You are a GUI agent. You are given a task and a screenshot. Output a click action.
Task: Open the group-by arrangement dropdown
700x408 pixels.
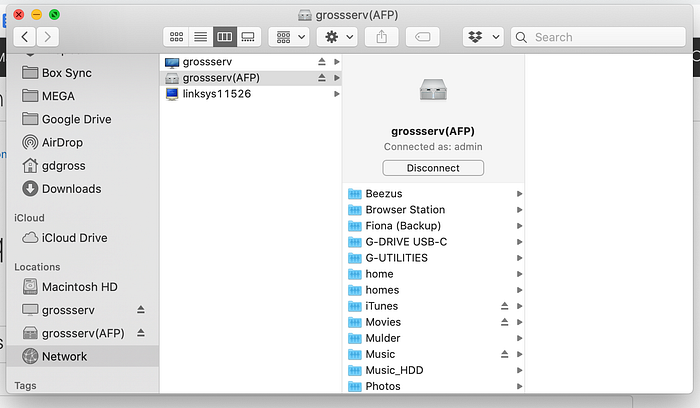tap(290, 37)
